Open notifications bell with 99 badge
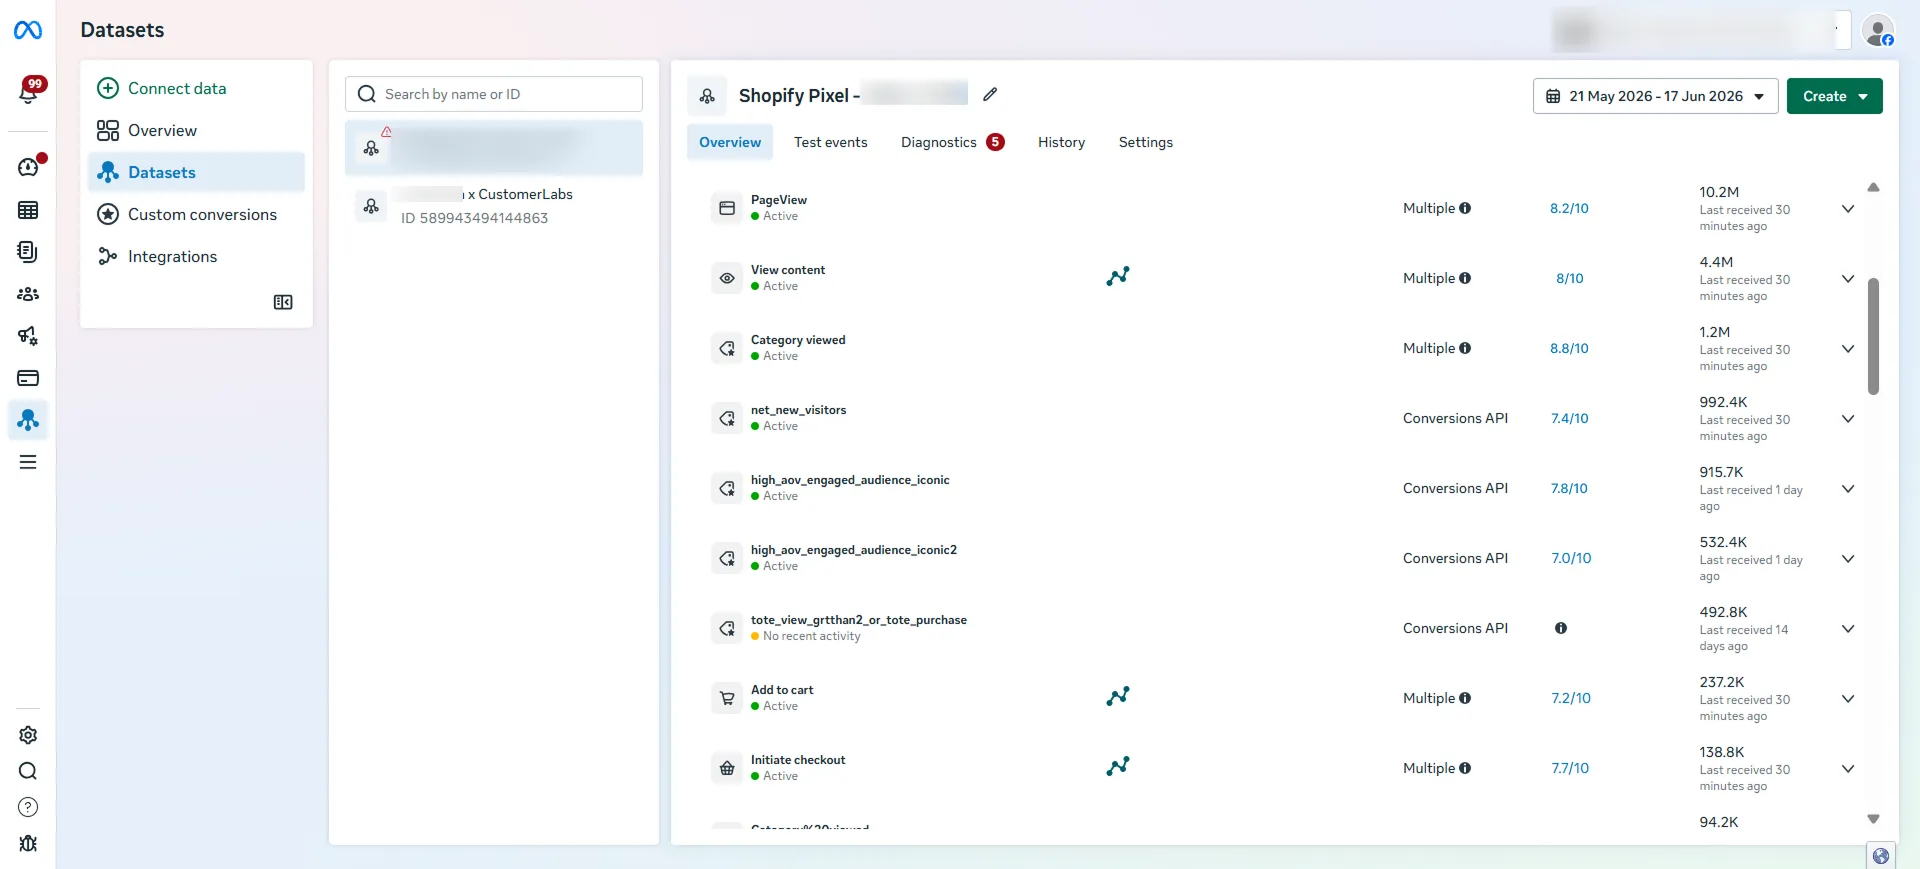Viewport: 1920px width, 869px height. point(29,91)
